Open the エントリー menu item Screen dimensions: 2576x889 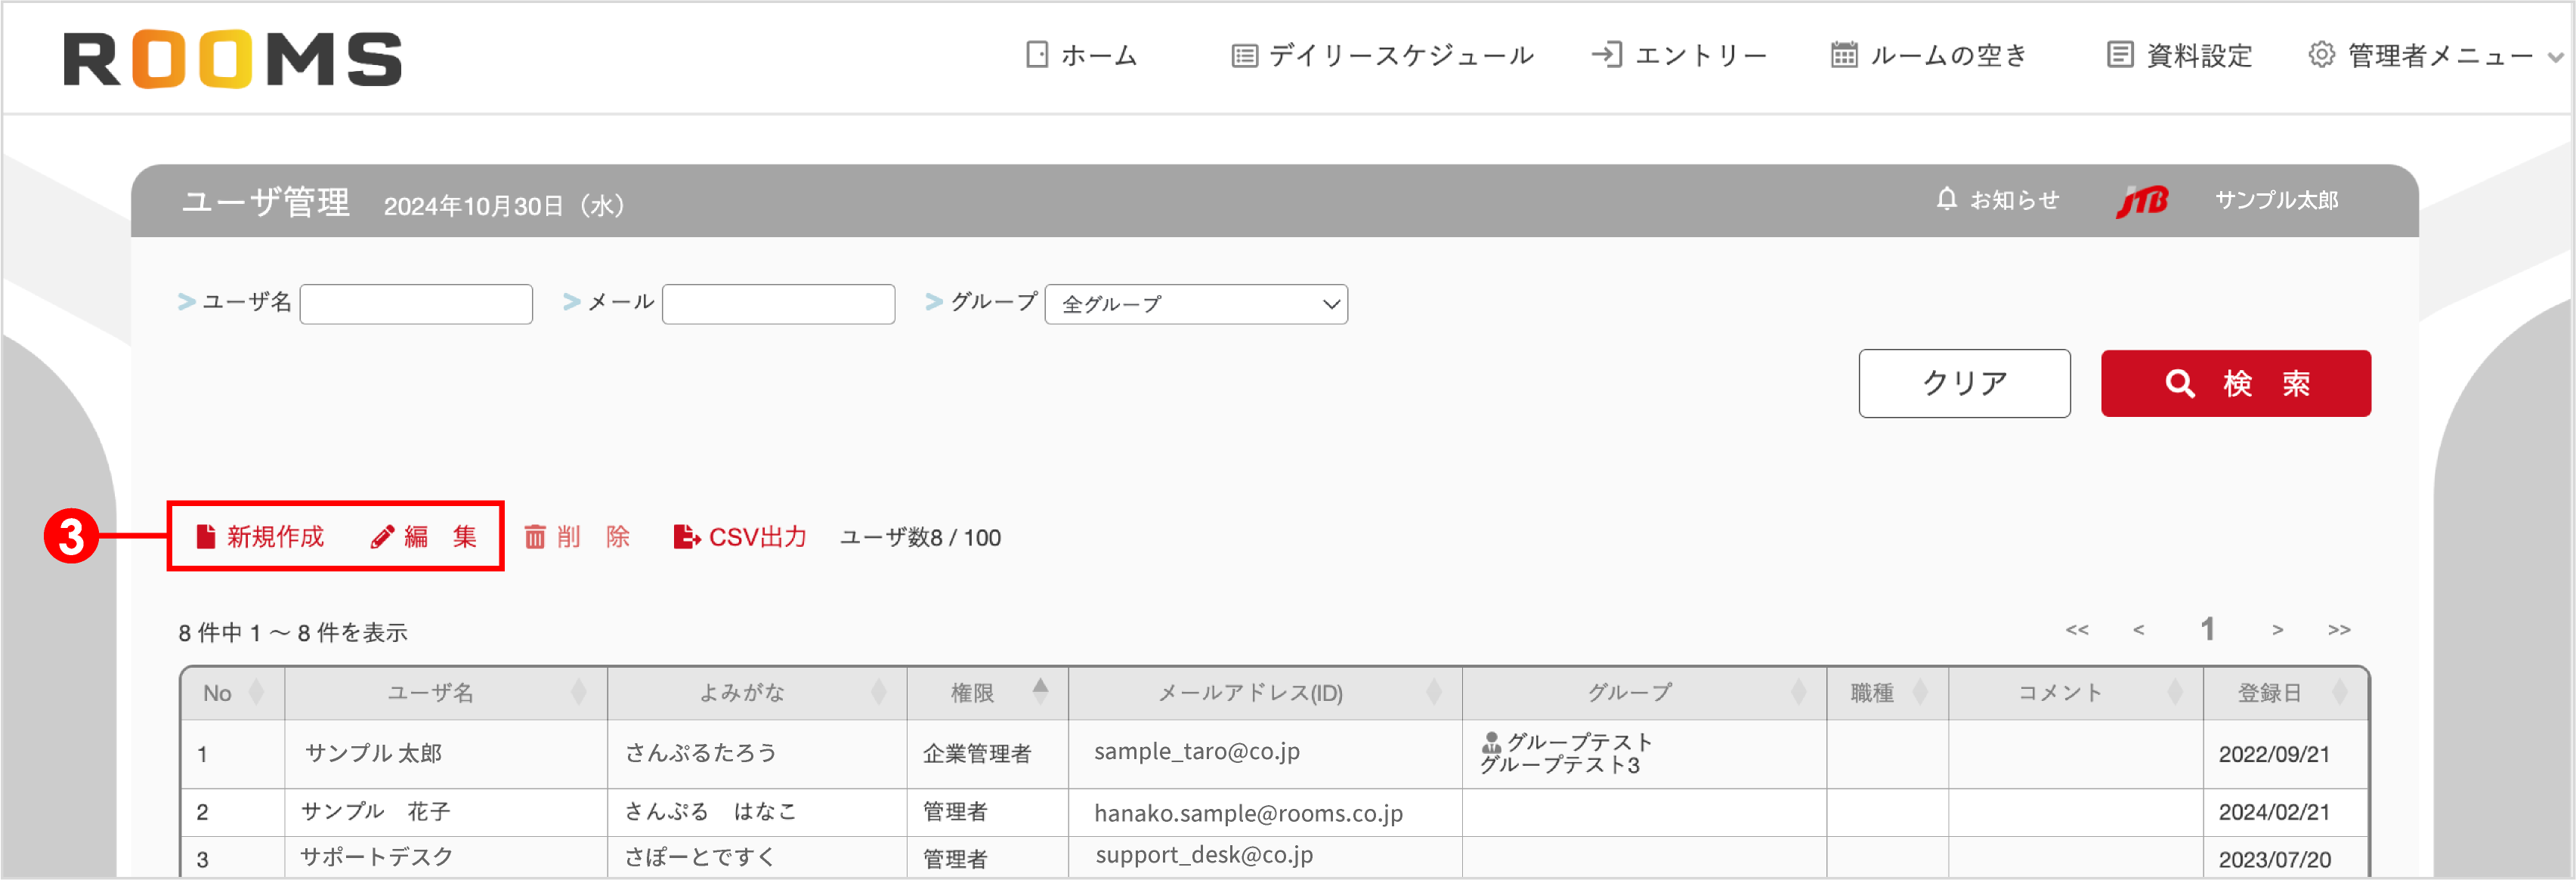click(x=1685, y=56)
